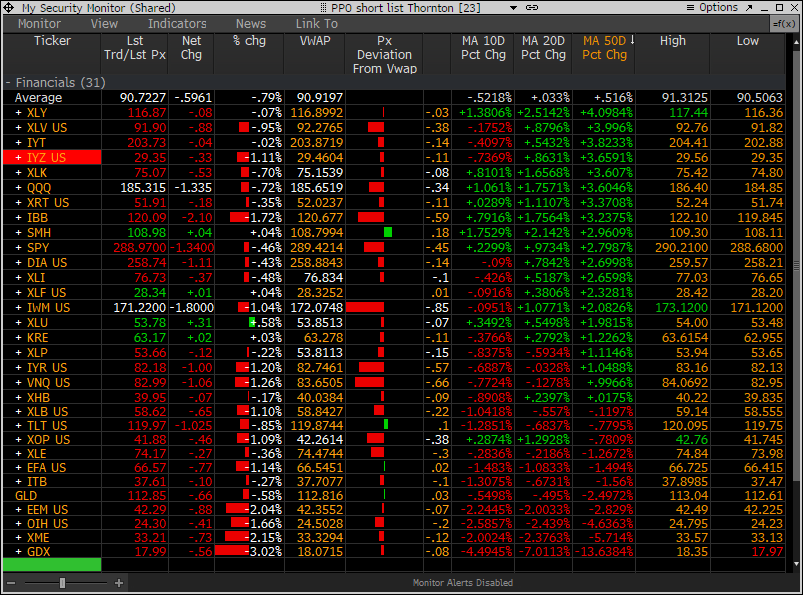Collapse the Financials (31) group

point(8,83)
